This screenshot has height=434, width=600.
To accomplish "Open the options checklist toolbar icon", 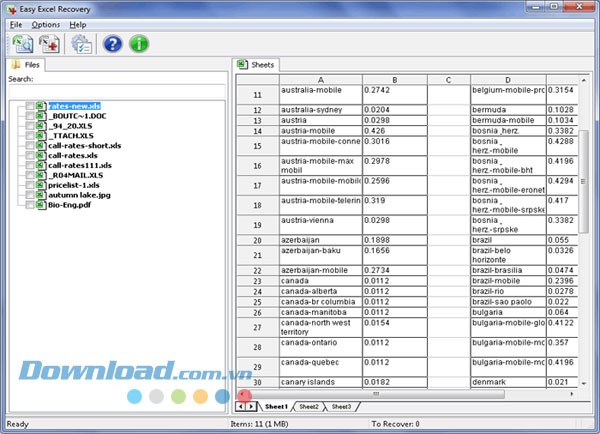I will tap(81, 43).
